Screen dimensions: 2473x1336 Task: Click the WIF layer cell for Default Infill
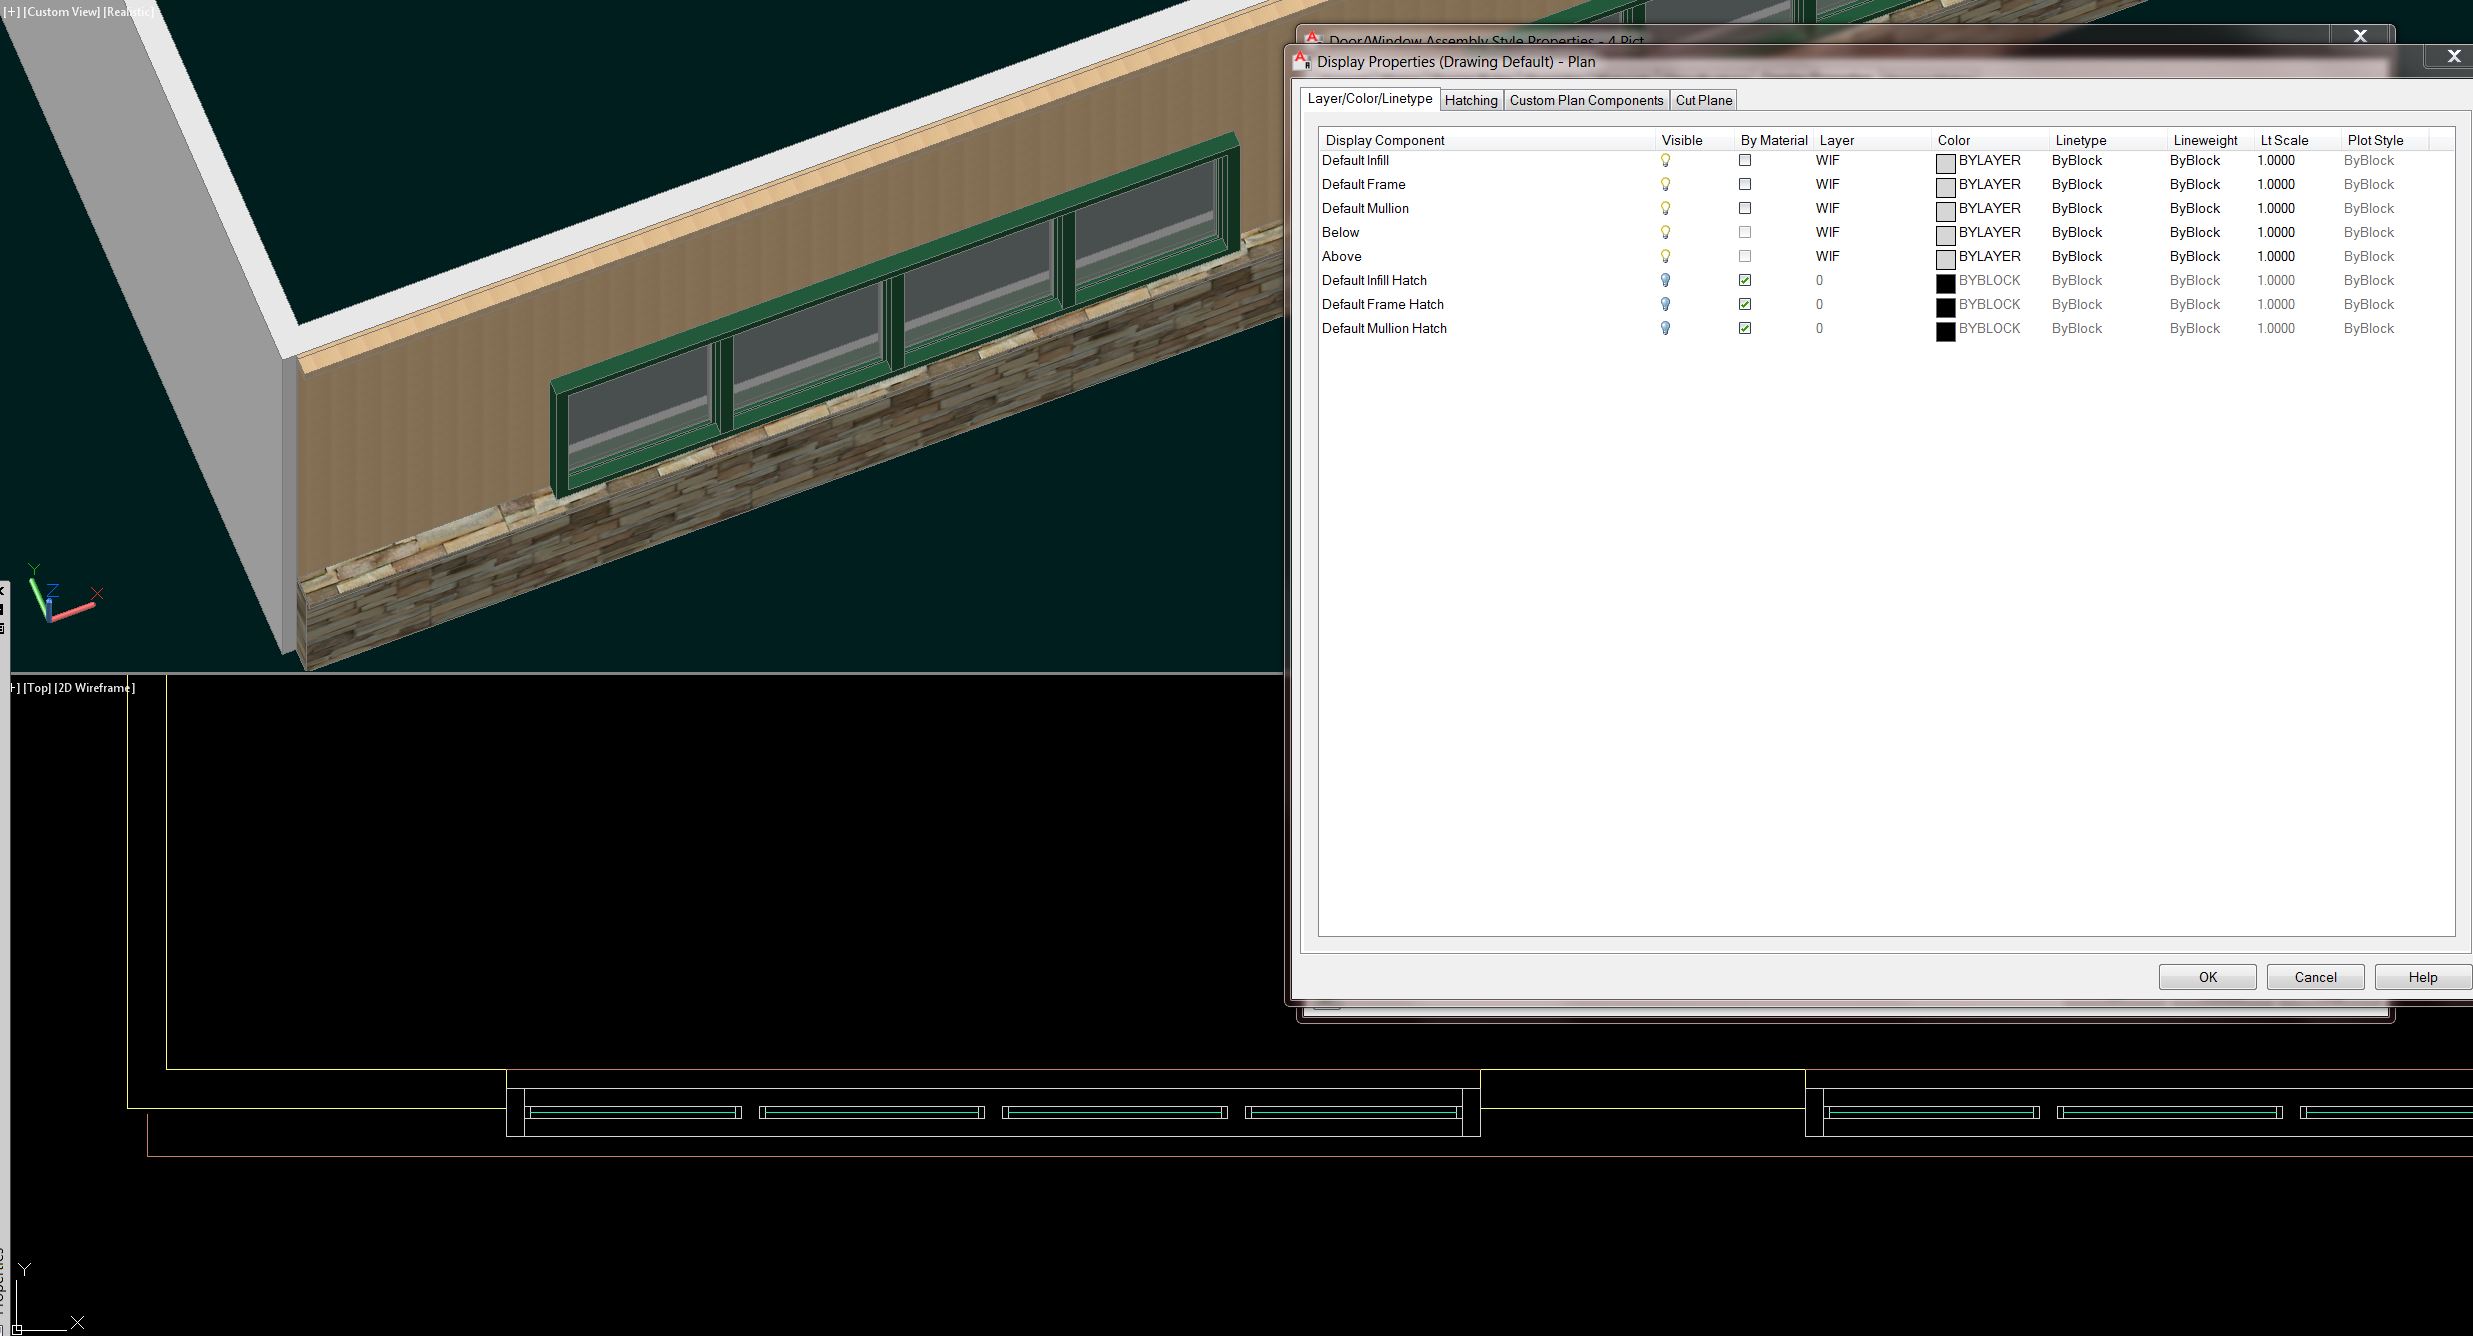point(1828,160)
